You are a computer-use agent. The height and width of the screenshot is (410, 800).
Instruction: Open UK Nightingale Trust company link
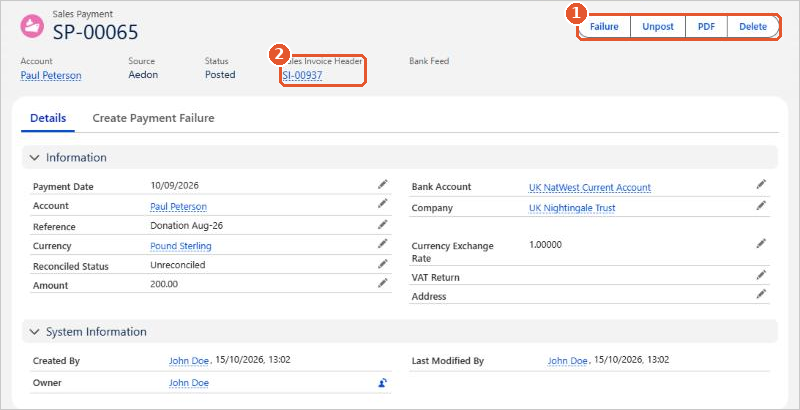tap(572, 208)
